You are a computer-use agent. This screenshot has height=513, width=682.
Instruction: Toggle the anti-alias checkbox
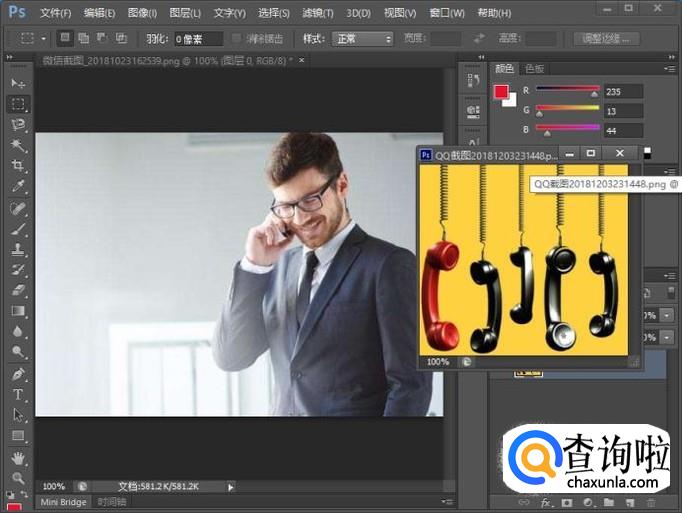236,38
